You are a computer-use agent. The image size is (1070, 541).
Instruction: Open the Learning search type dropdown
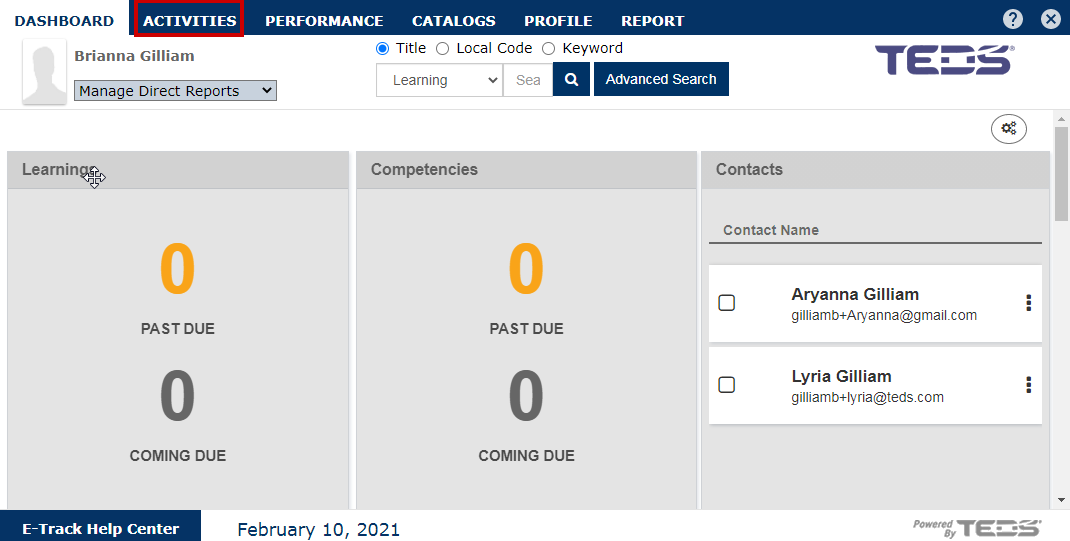coord(439,80)
